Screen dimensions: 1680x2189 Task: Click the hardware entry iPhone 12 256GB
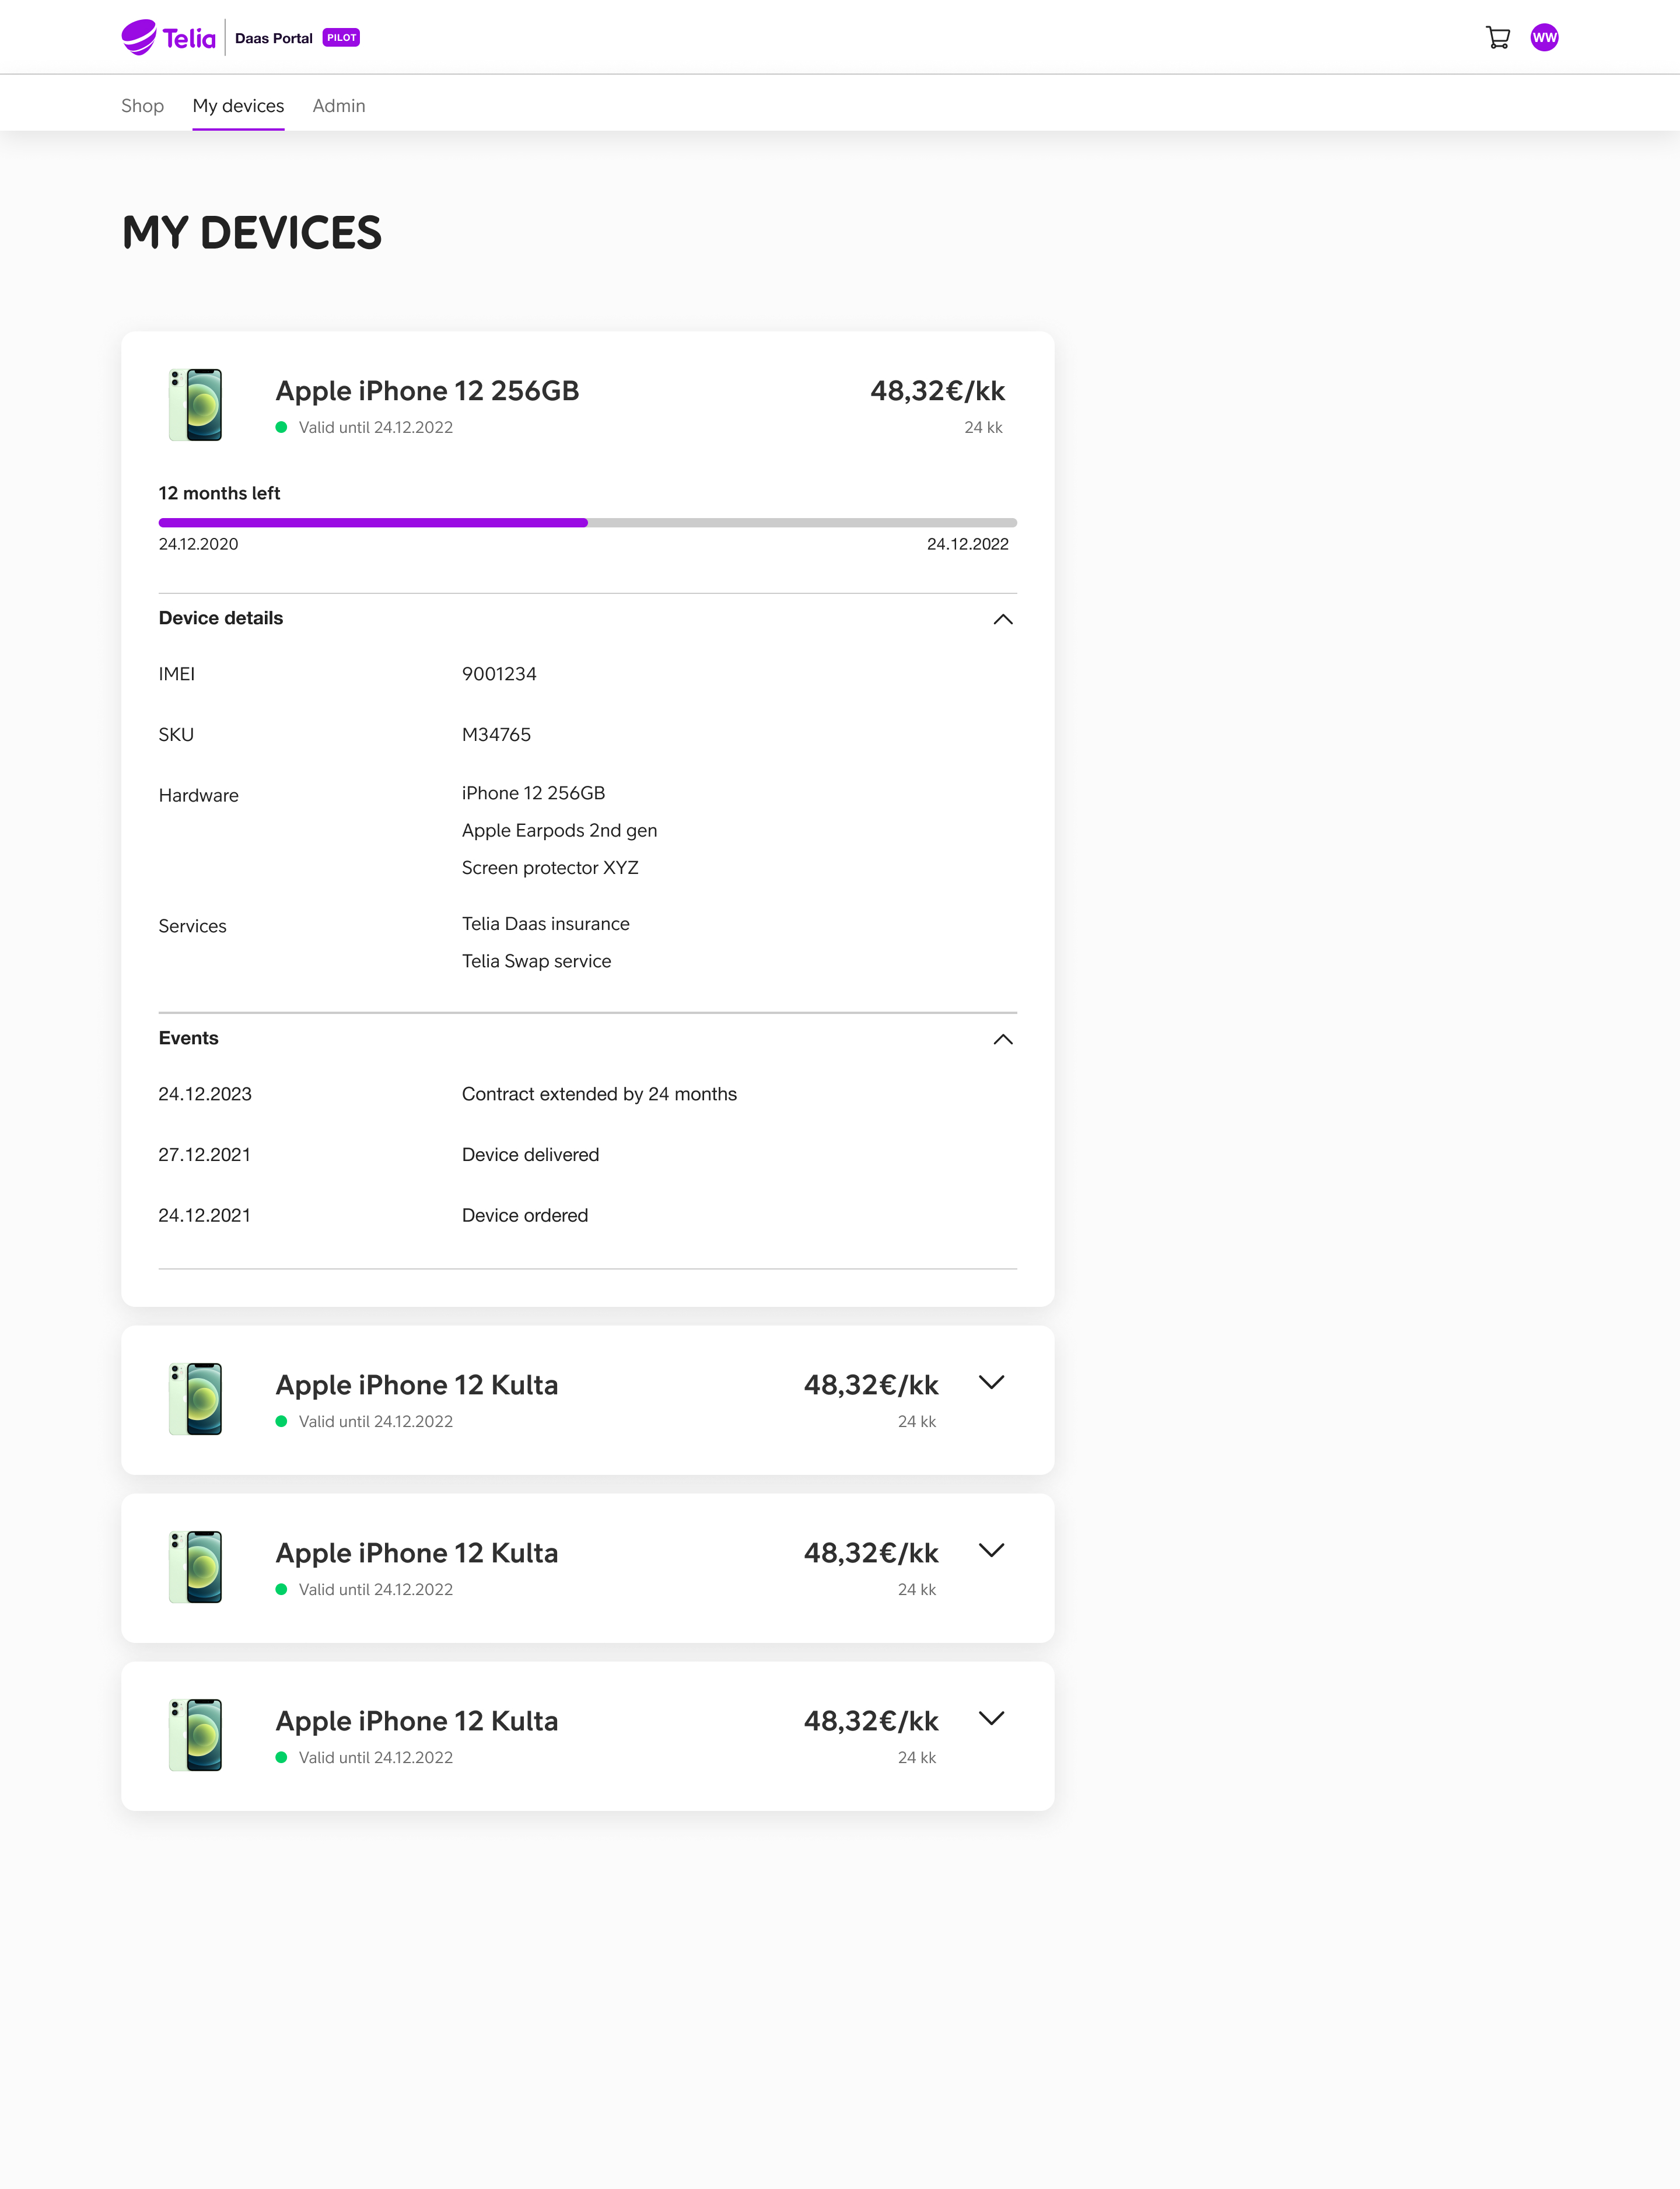point(533,793)
